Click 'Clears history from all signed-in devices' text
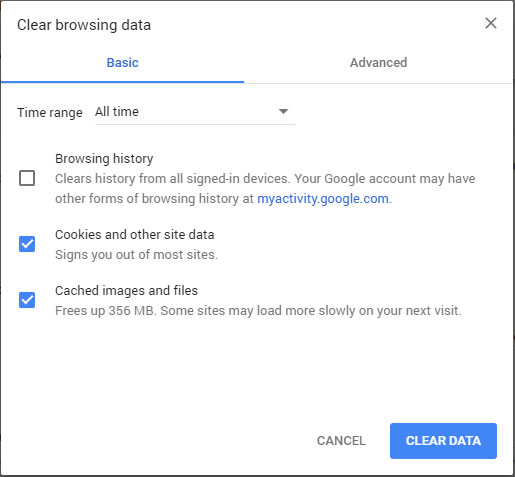 (x=172, y=179)
